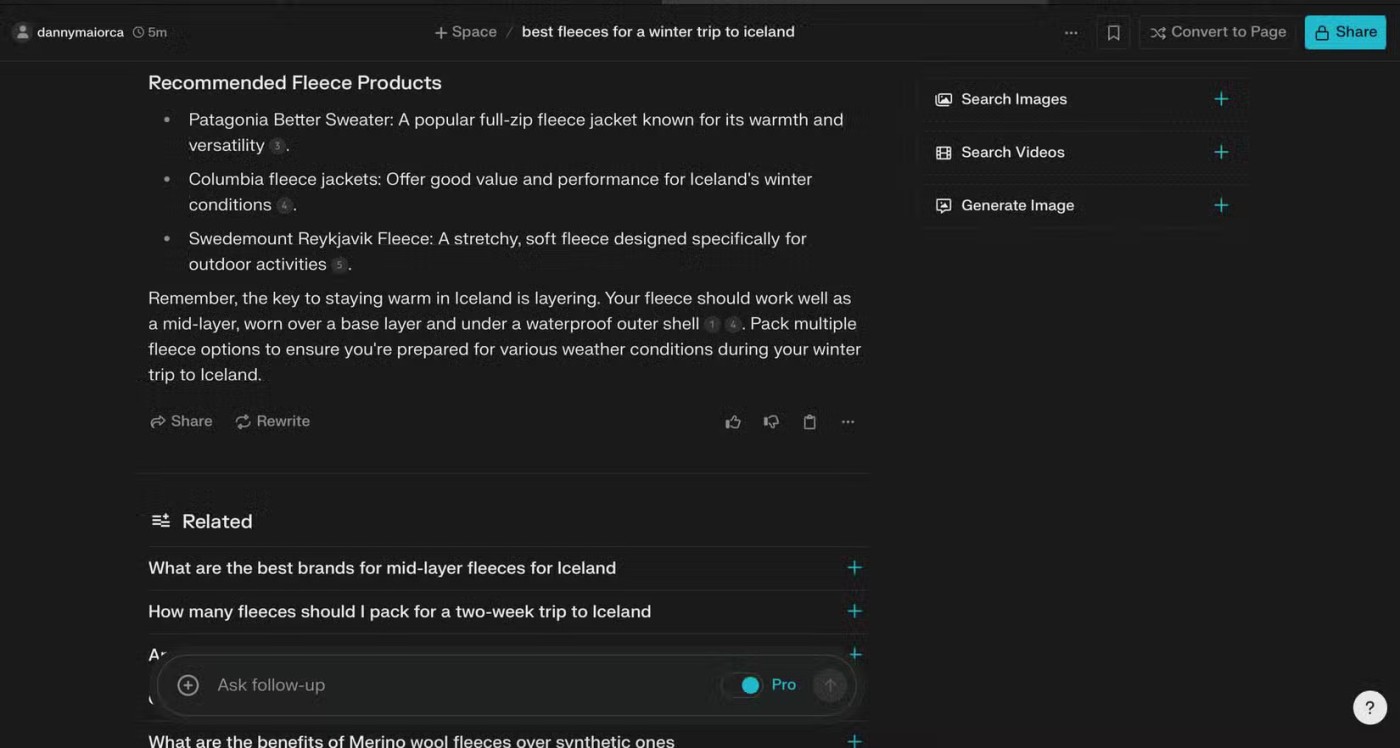The height and width of the screenshot is (748, 1400).
Task: Open the answer's three-dot options menu
Action: [x=848, y=422]
